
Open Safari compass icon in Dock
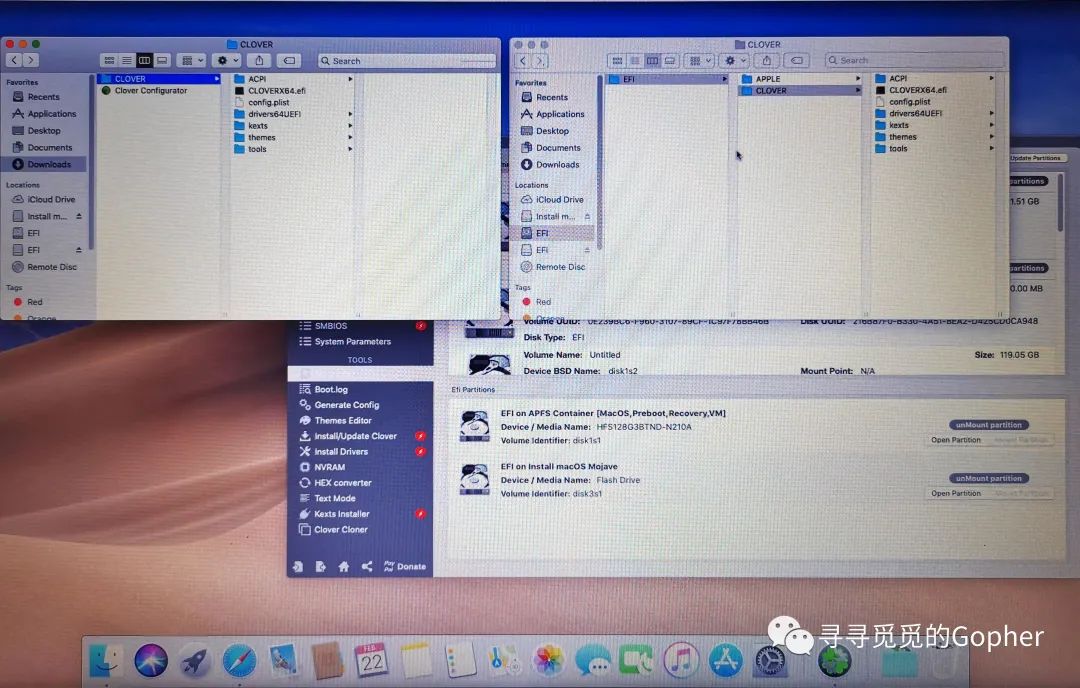240,660
